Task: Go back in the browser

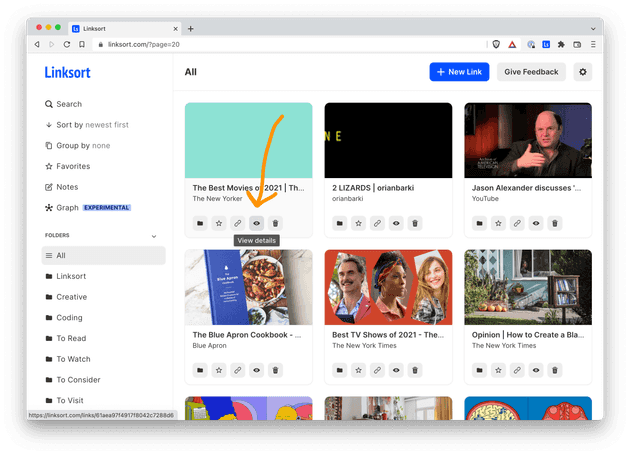Action: (x=37, y=45)
